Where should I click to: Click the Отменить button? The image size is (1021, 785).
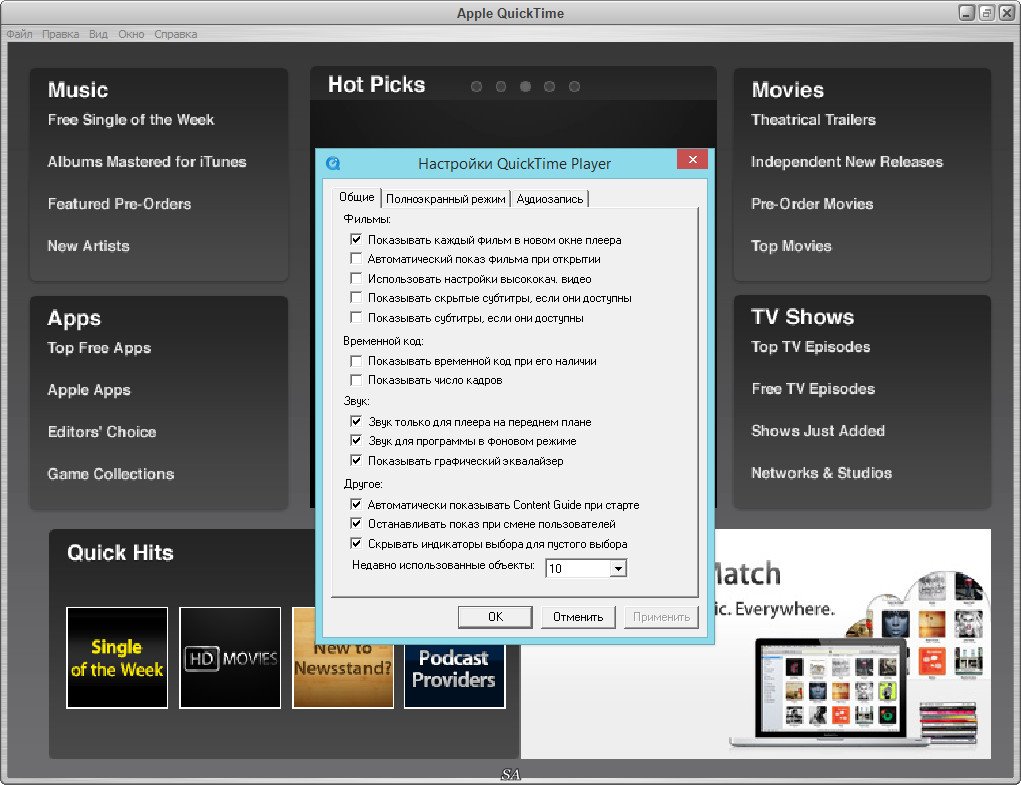tap(578, 616)
